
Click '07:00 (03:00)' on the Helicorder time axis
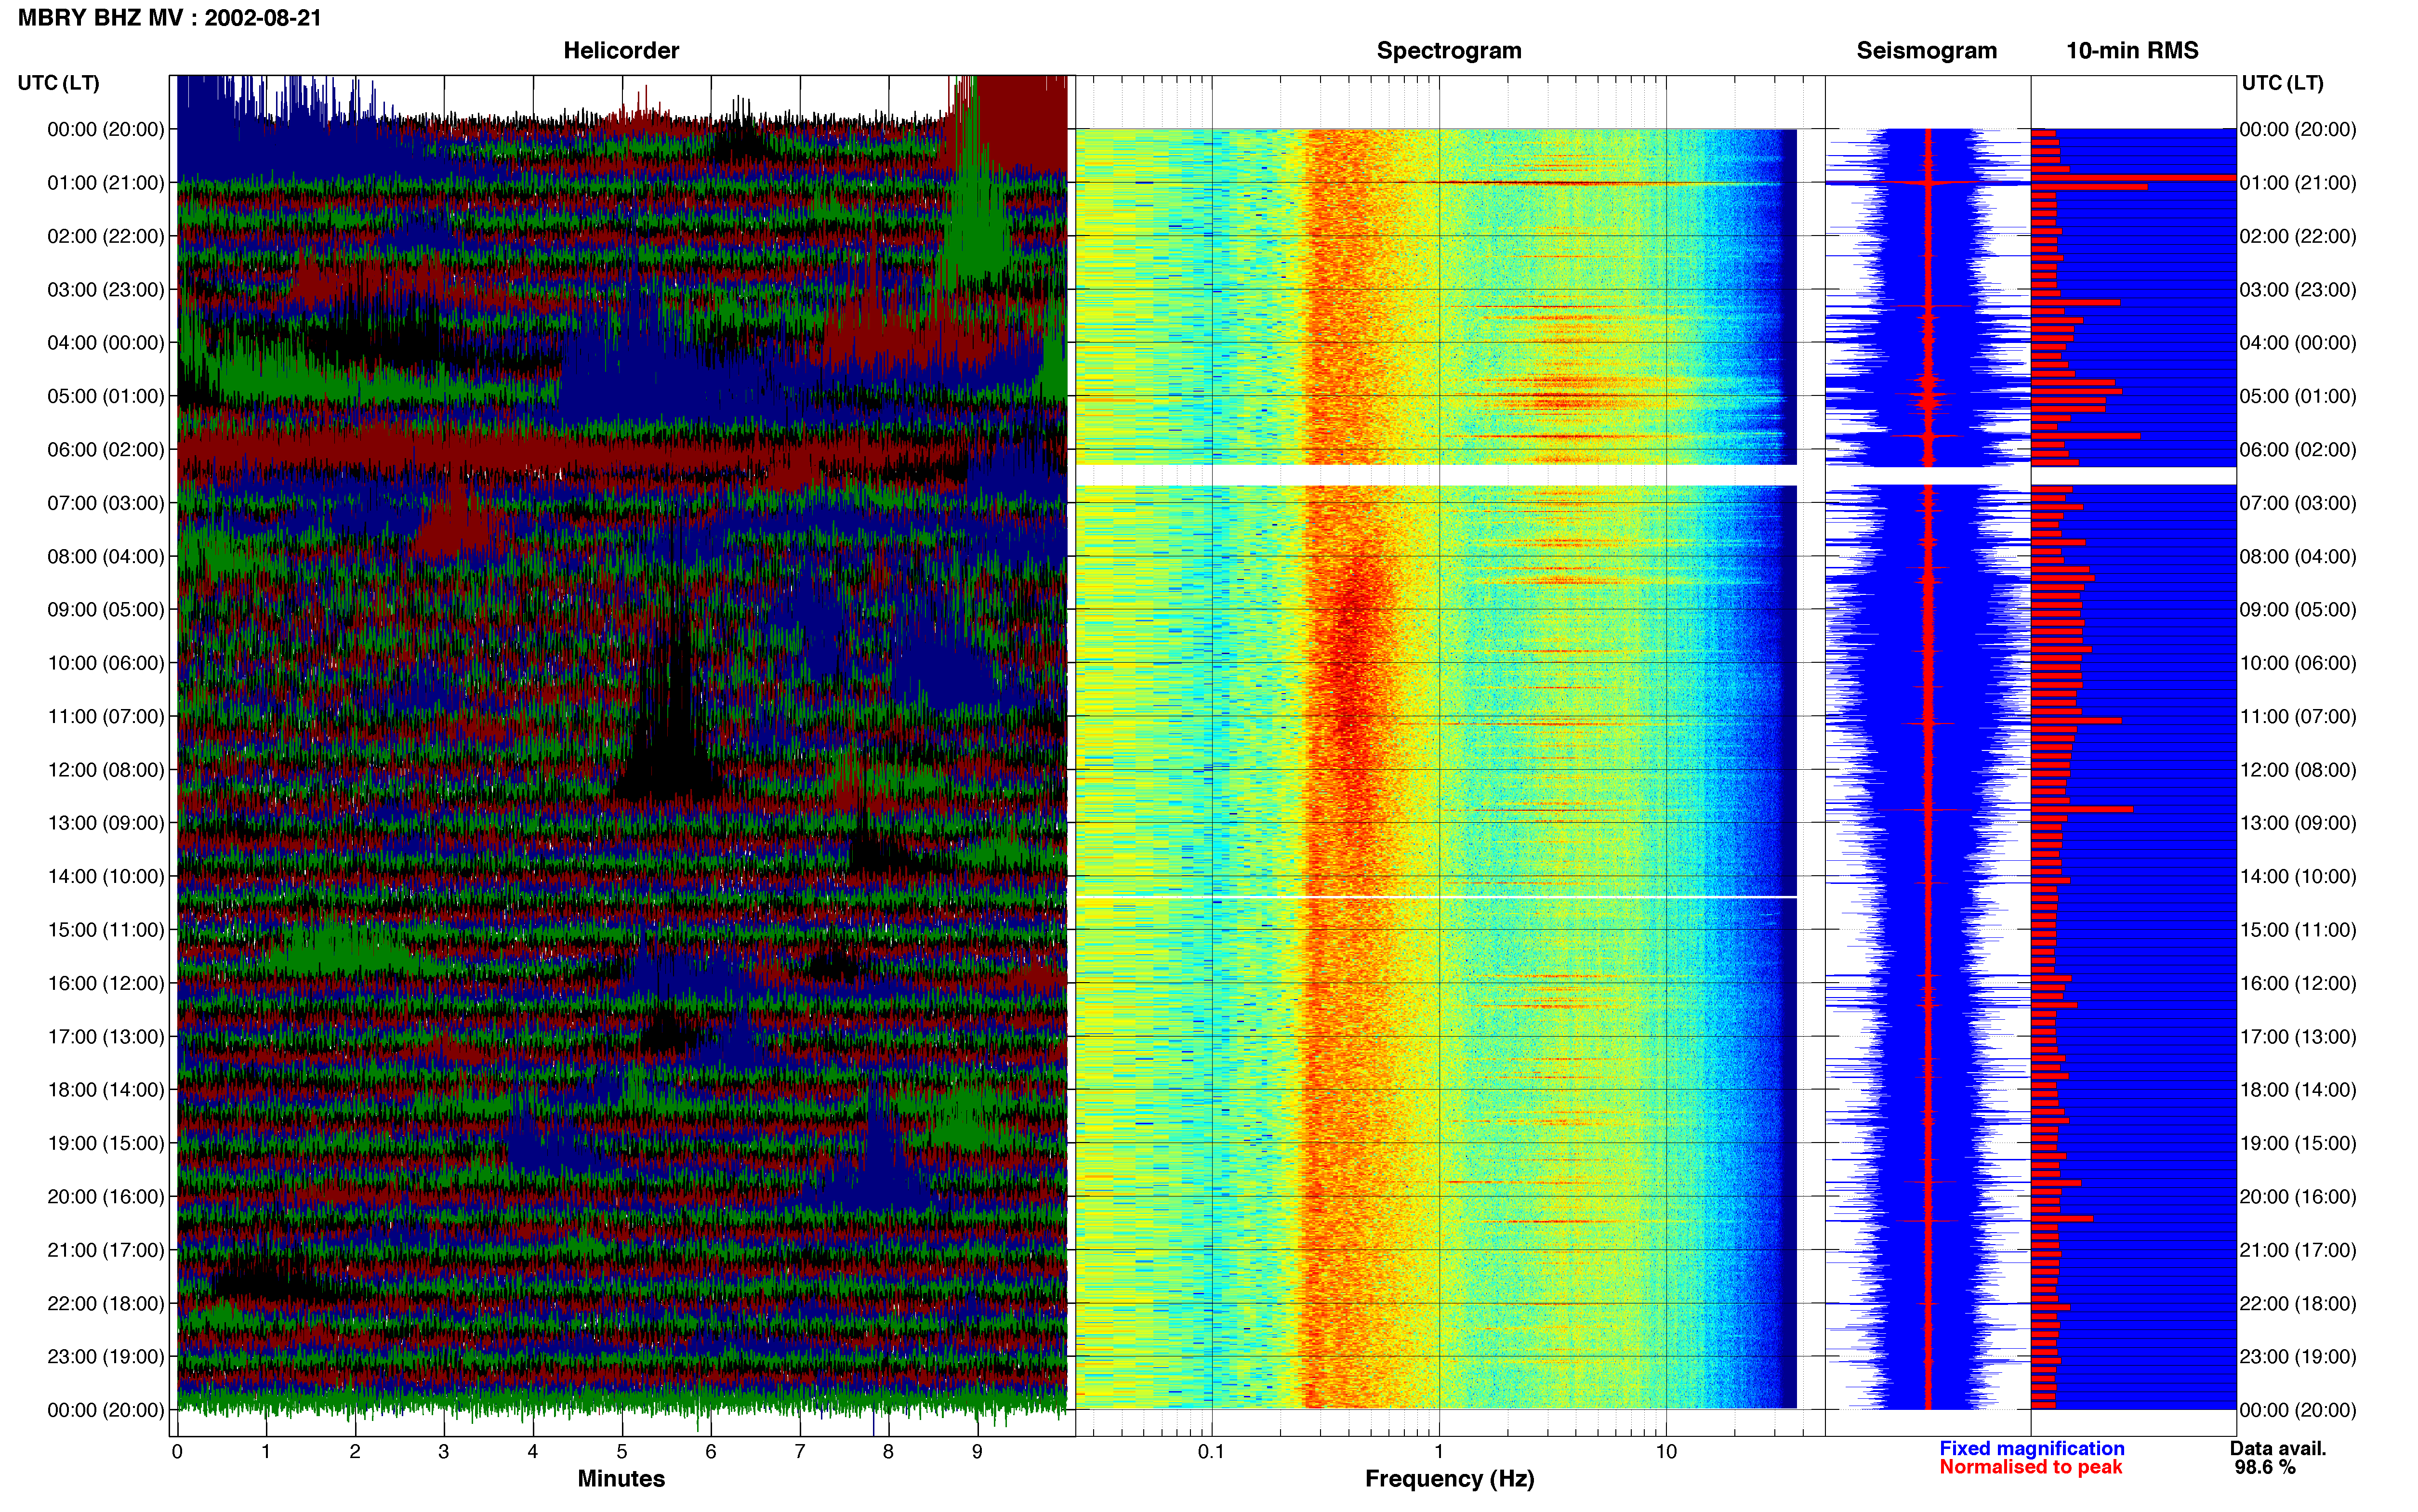coord(106,503)
